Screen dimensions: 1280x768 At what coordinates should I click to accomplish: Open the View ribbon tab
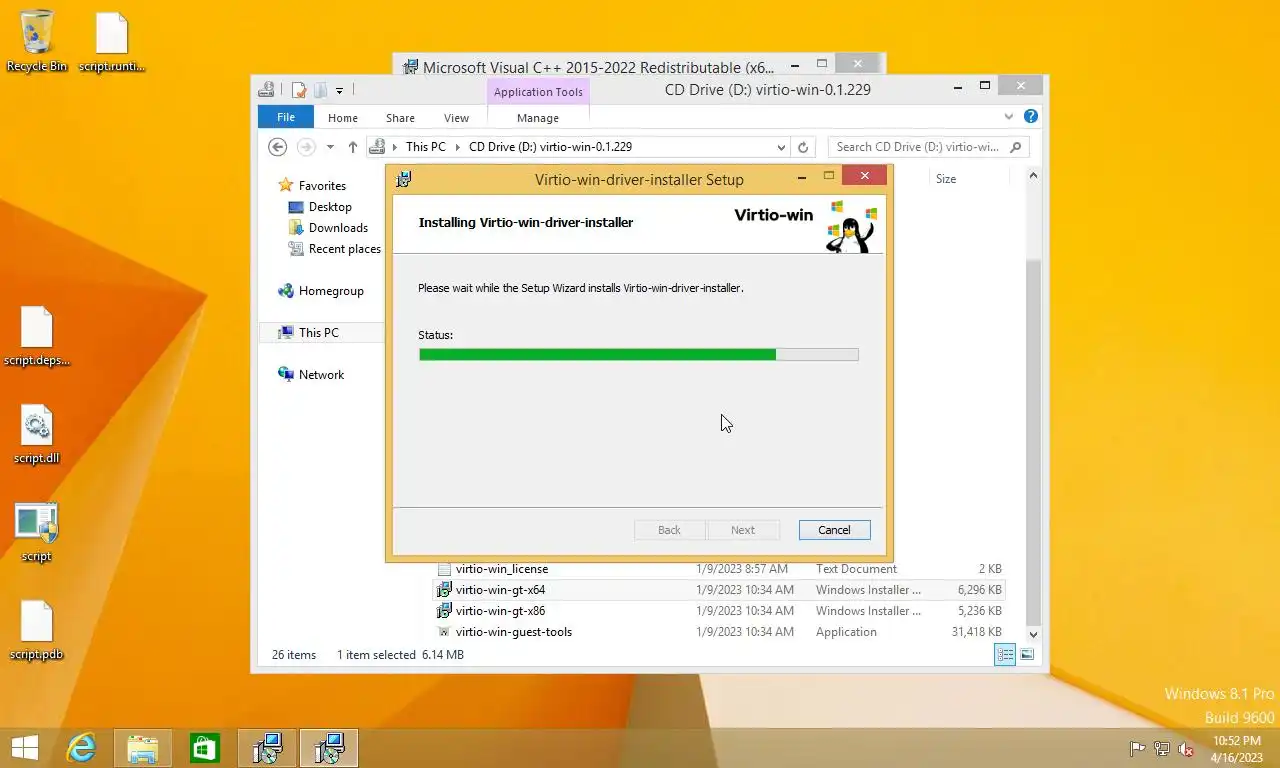coord(456,118)
